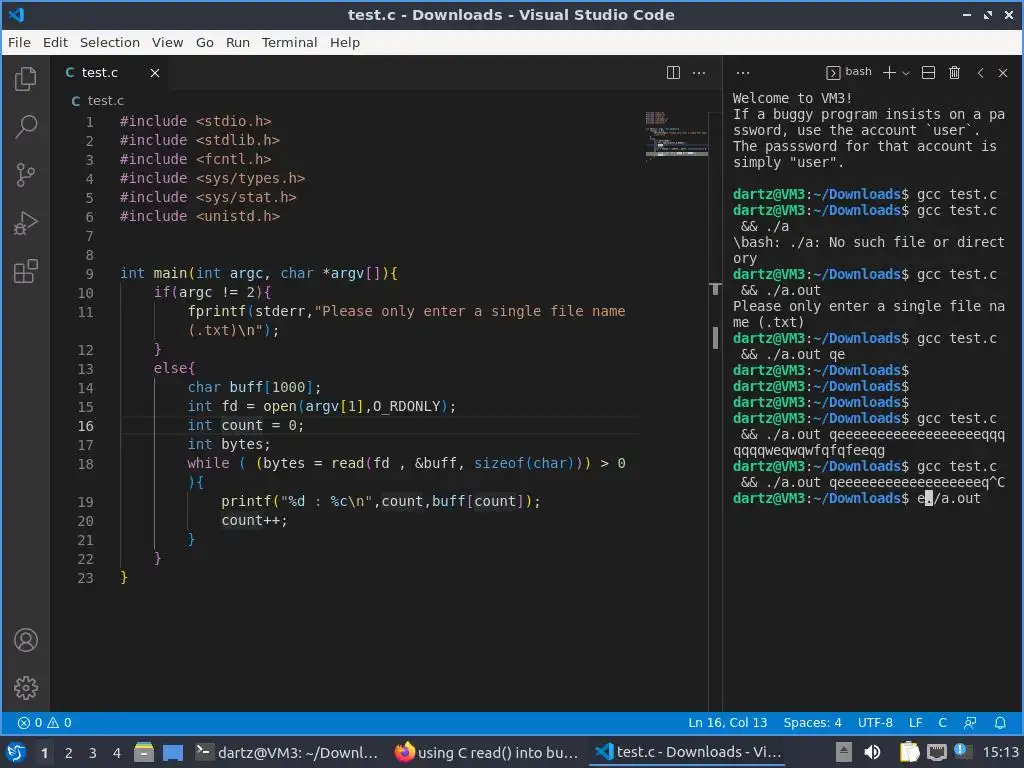Open Run and Debug view
This screenshot has width=1024, height=768.
(x=25, y=223)
